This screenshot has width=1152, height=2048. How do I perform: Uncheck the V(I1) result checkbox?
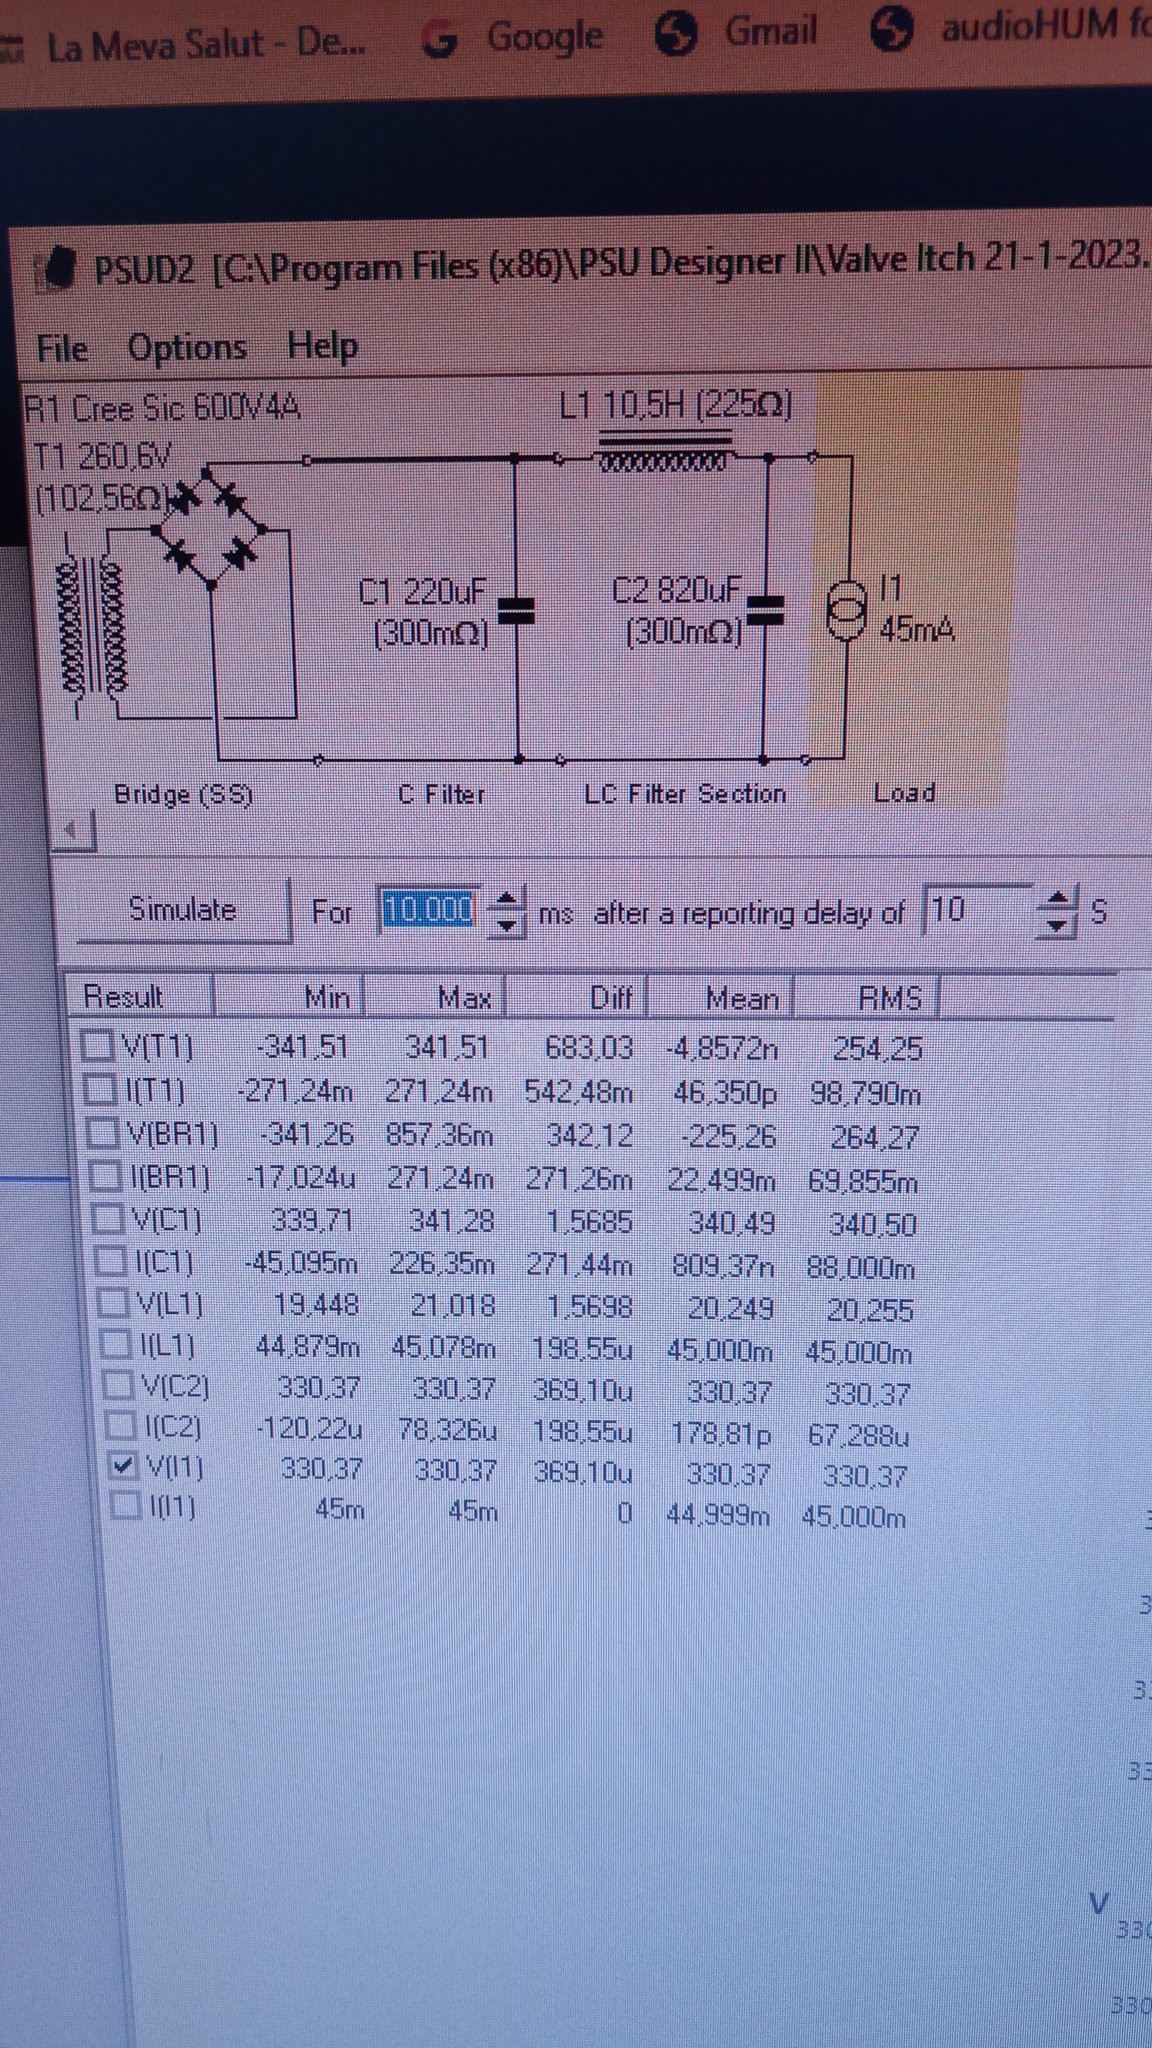click(x=123, y=1466)
